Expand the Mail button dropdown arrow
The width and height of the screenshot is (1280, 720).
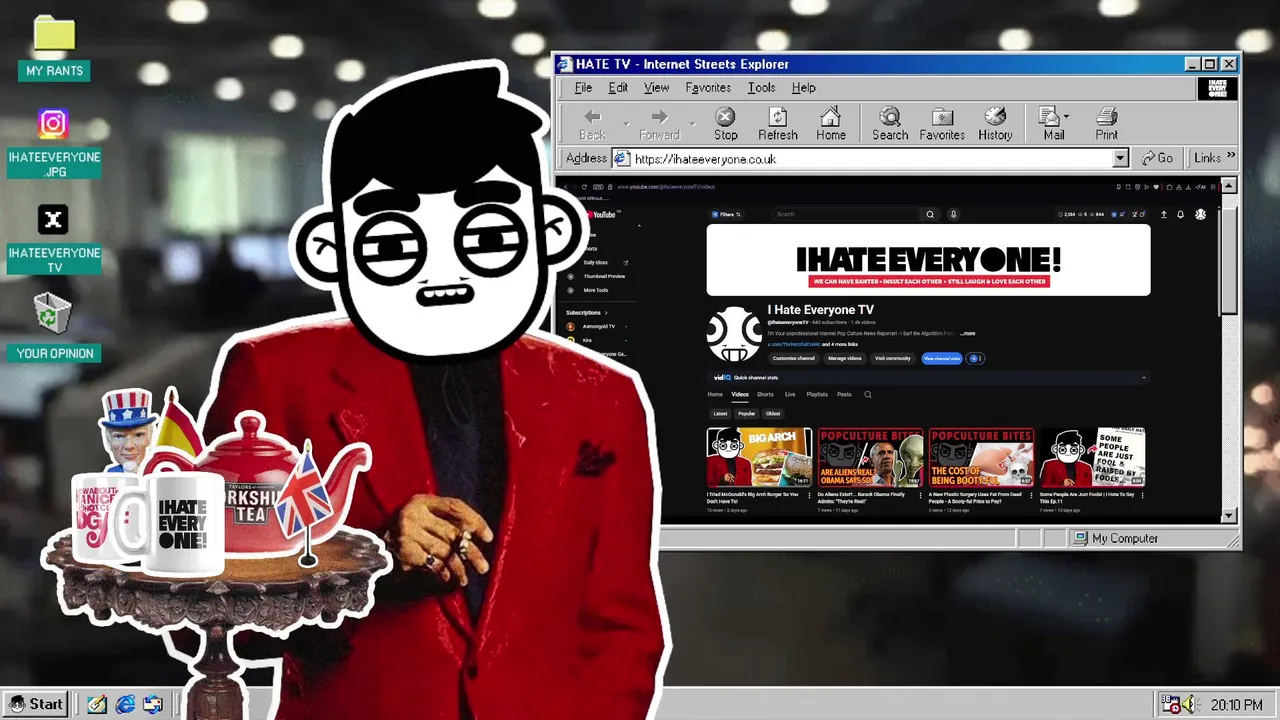1067,116
